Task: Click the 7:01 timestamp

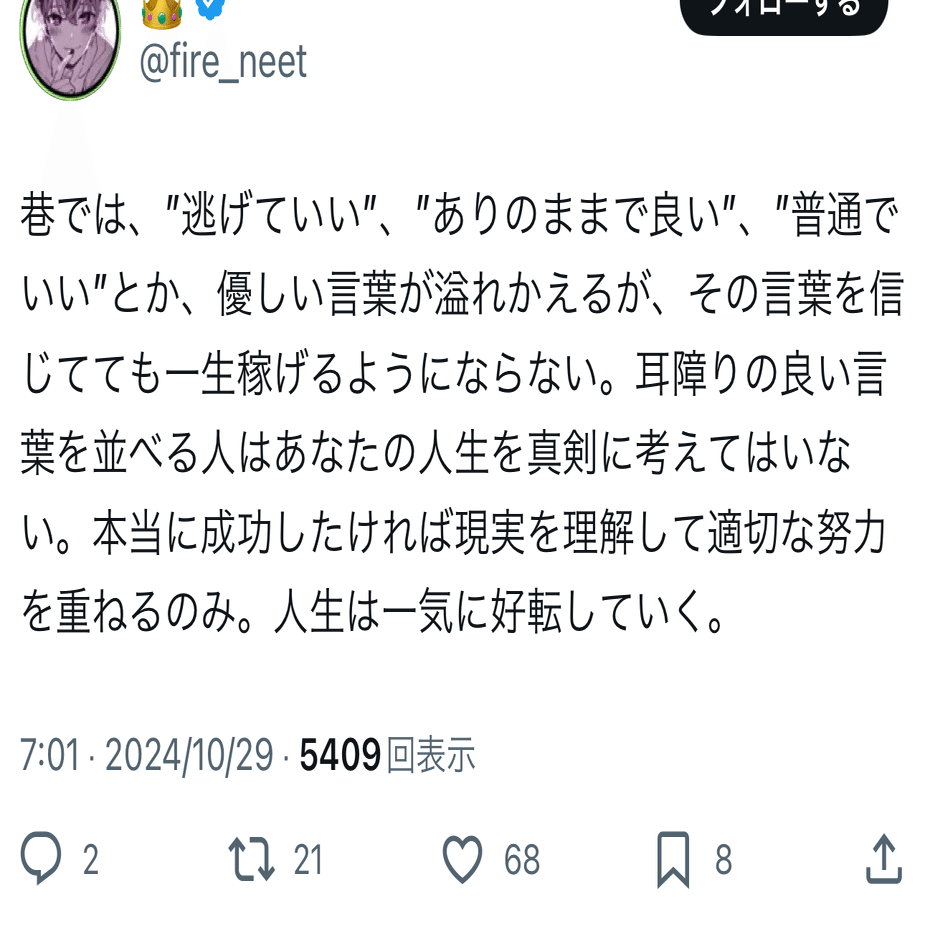Action: pyautogui.click(x=50, y=755)
